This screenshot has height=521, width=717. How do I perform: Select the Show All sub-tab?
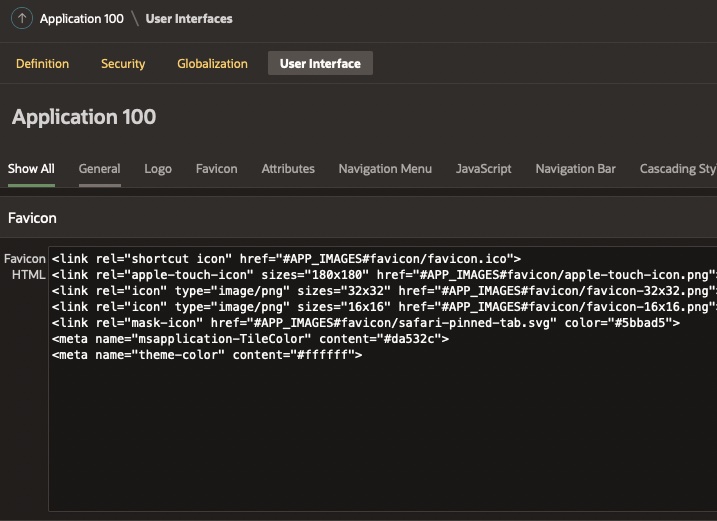[31, 168]
